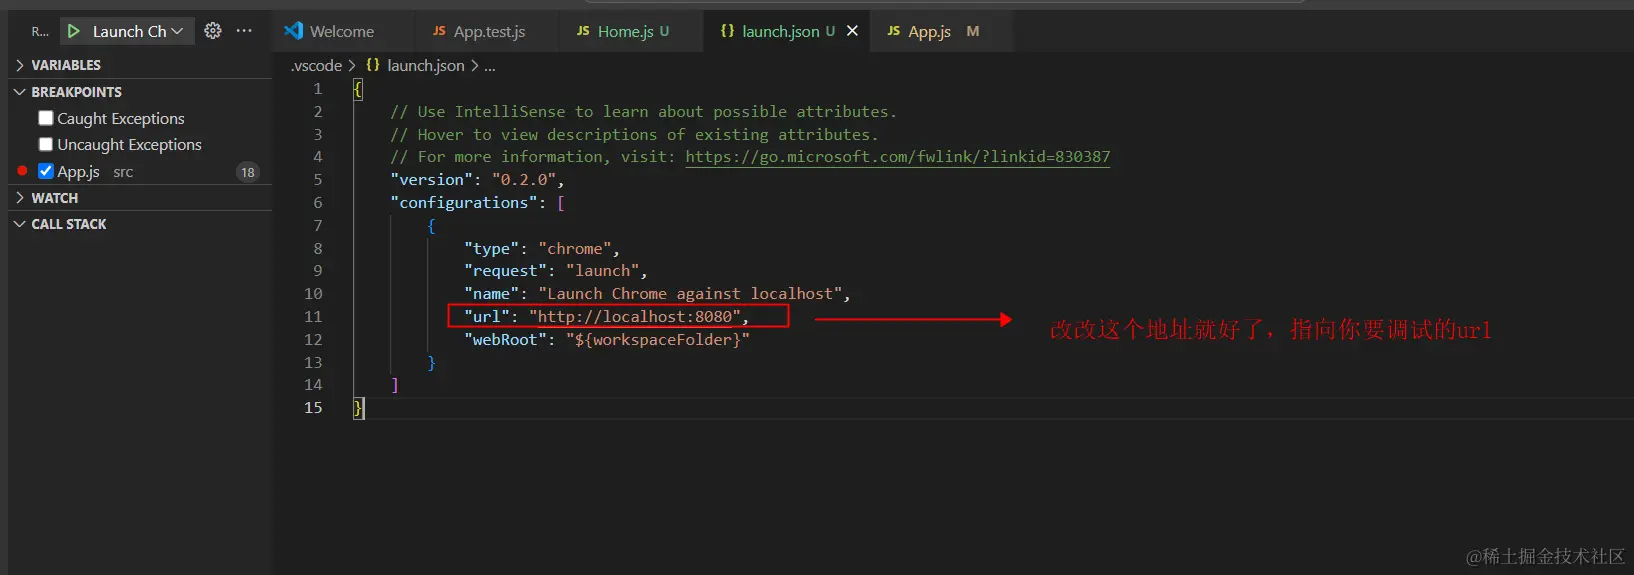Click line number 11 in the gutter
Screen dimensions: 1634x575
tap(313, 316)
